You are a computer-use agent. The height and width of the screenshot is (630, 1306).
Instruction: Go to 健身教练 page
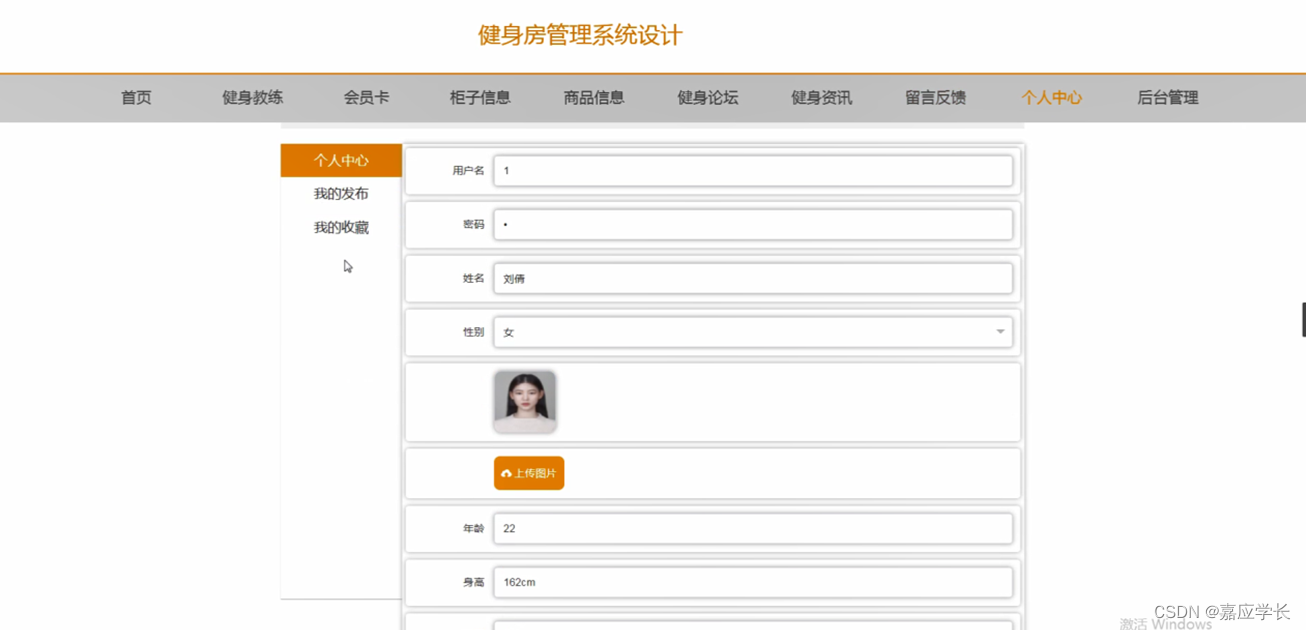tap(252, 98)
